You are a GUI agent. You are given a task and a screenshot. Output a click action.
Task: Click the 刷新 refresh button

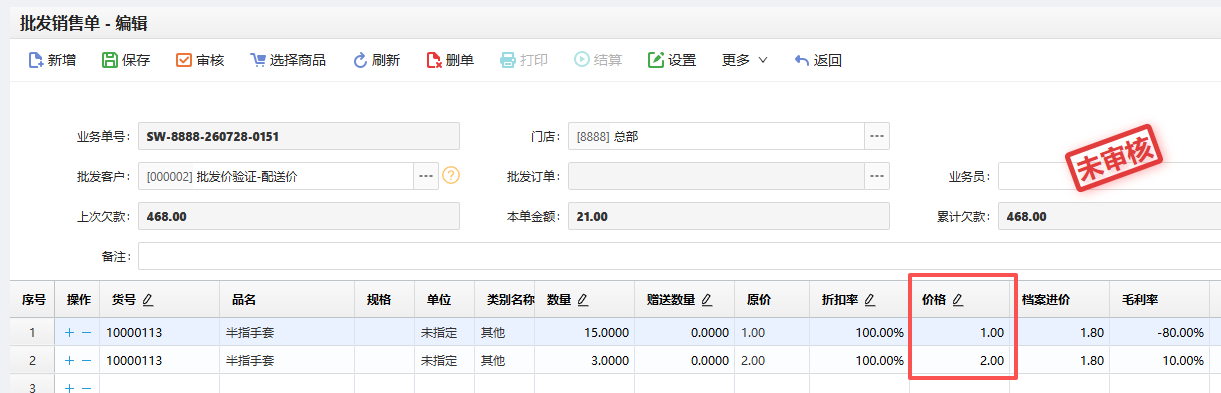tap(376, 60)
